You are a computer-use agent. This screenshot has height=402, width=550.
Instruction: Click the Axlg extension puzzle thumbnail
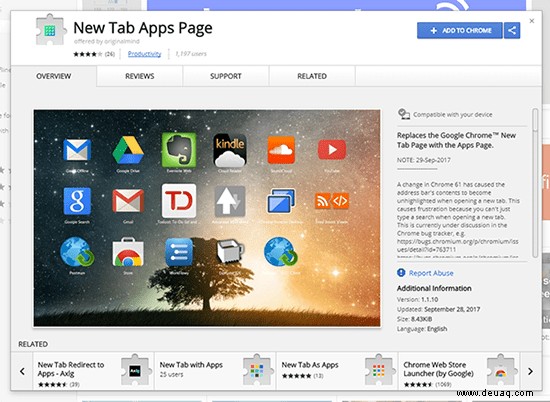[135, 370]
